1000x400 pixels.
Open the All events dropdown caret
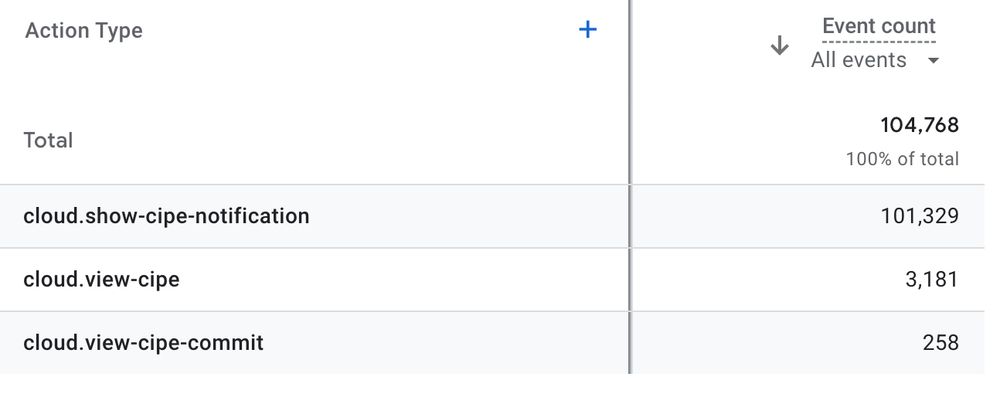[933, 61]
